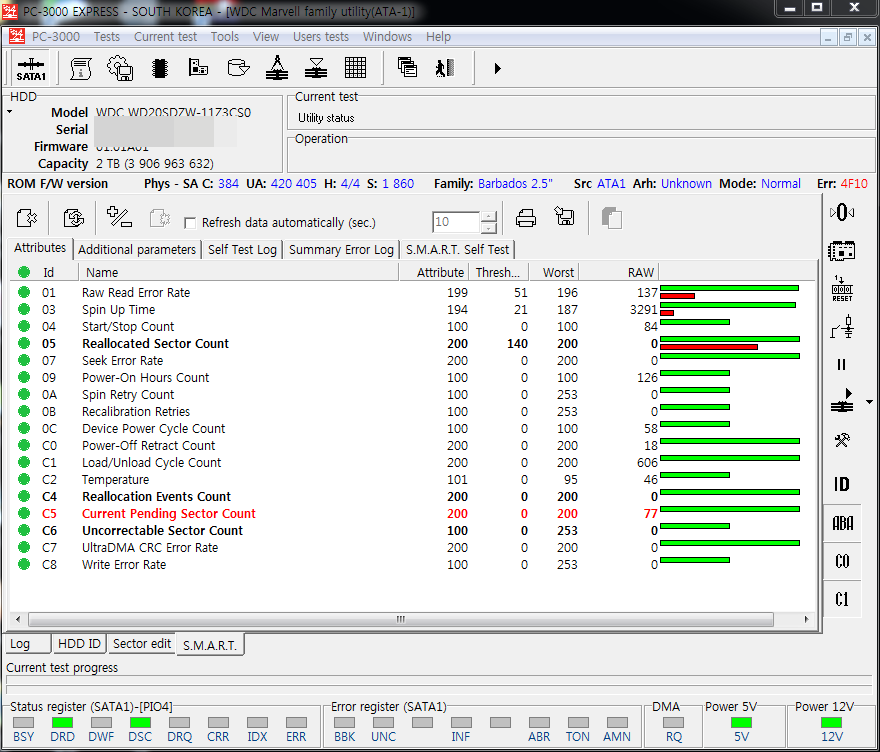
Task: Open the HDD info scroll icon
Action: [x=80, y=68]
